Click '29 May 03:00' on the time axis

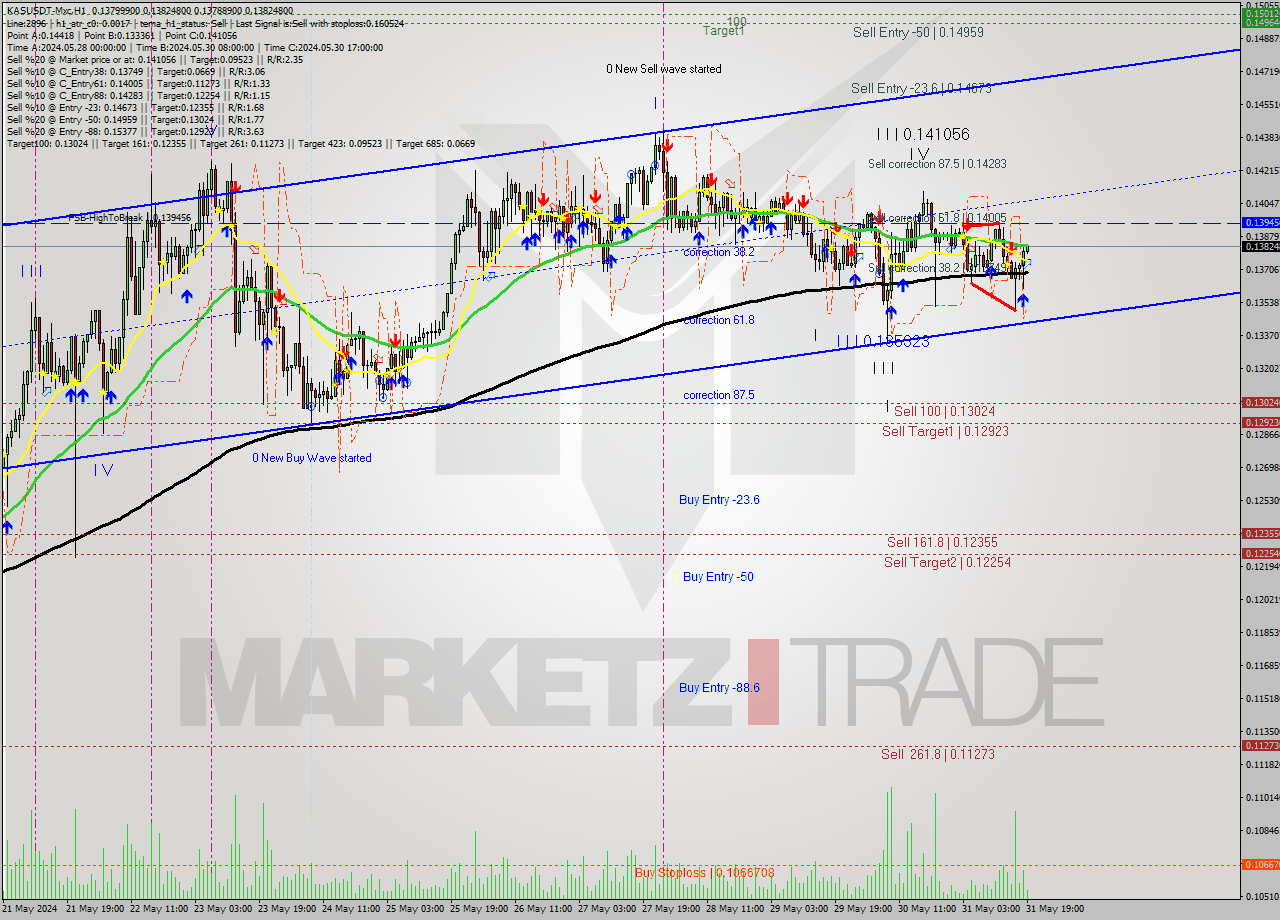(x=798, y=909)
